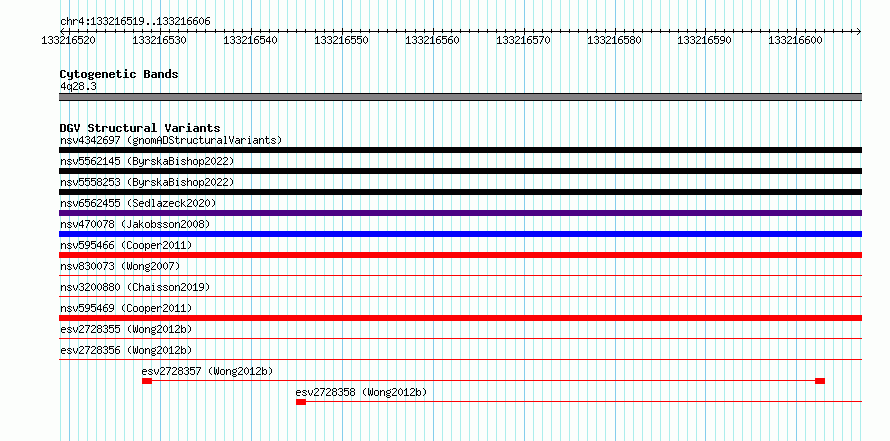
Task: Click the gray 4q28.3 cytogenetic band bar
Action: point(460,97)
